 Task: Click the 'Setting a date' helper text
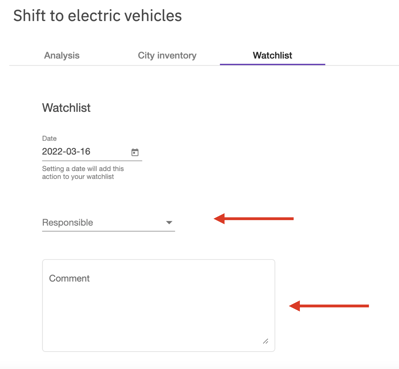(x=83, y=173)
